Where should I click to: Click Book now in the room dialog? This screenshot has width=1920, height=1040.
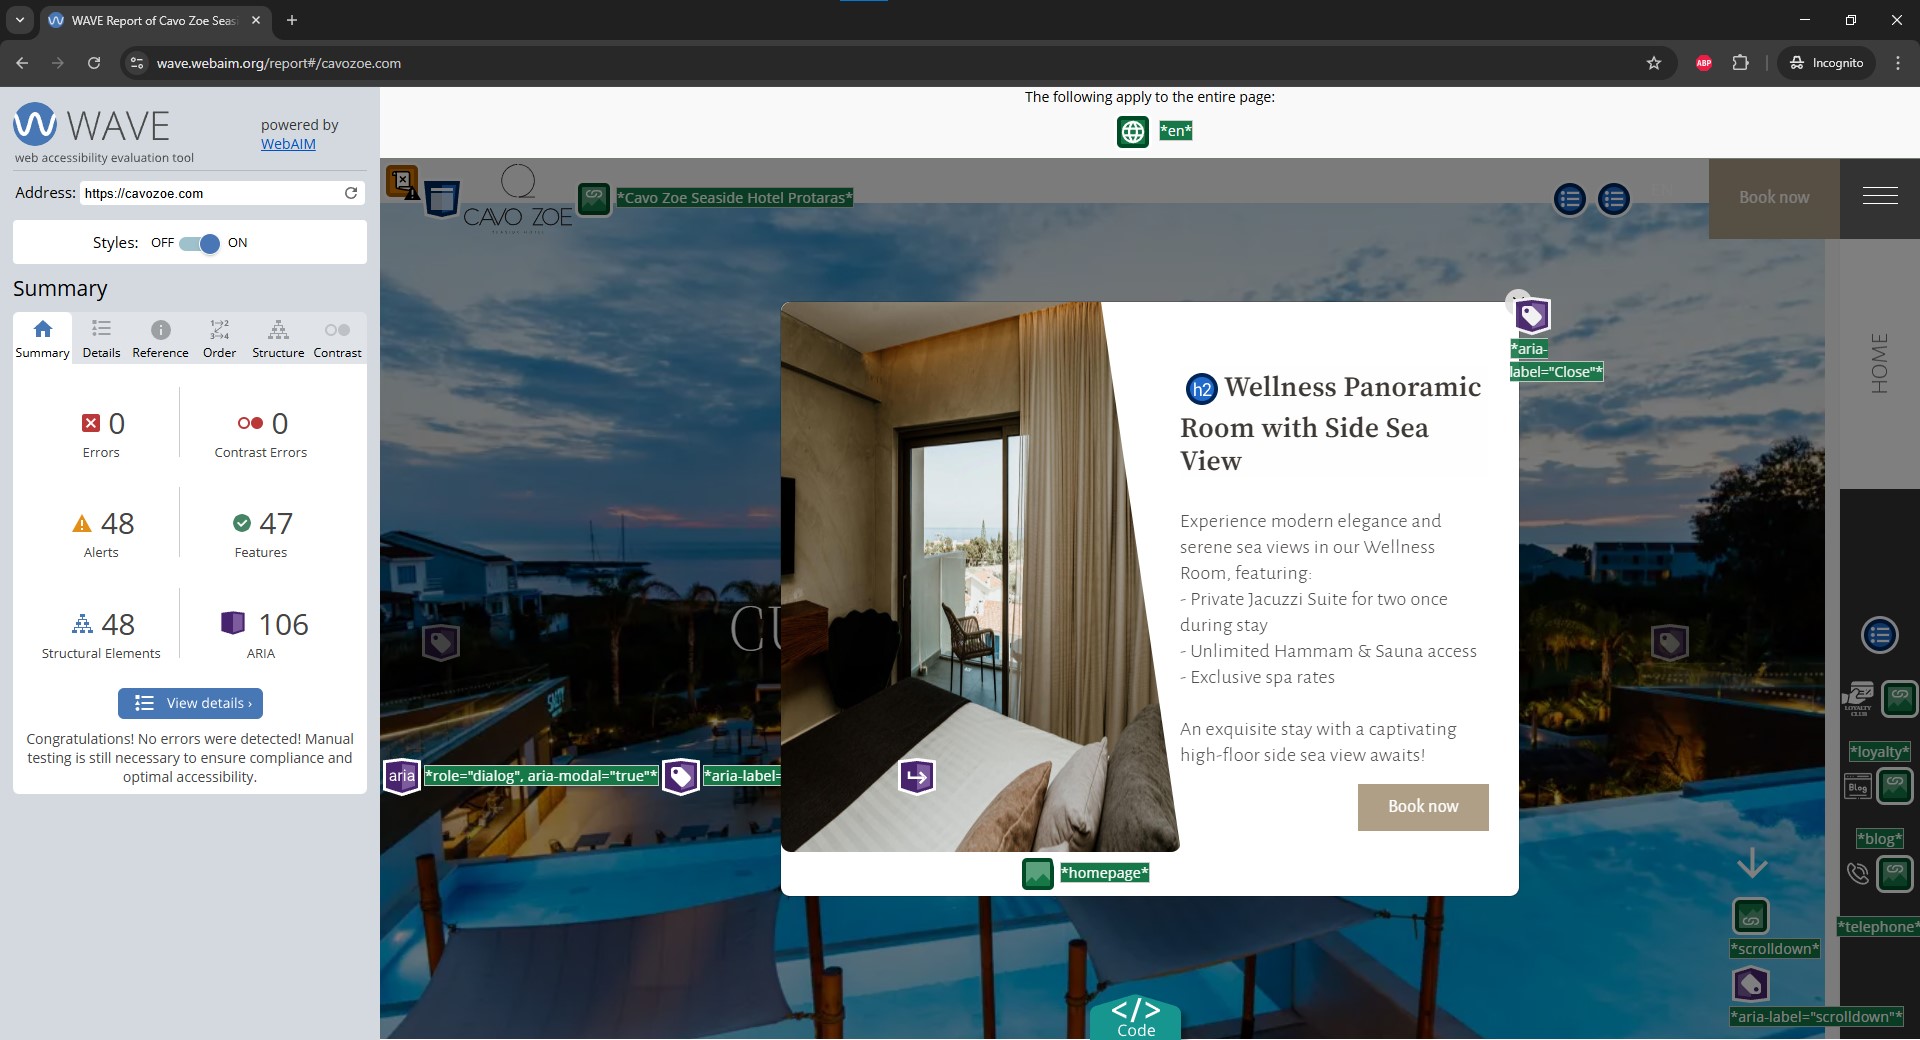[1422, 807]
